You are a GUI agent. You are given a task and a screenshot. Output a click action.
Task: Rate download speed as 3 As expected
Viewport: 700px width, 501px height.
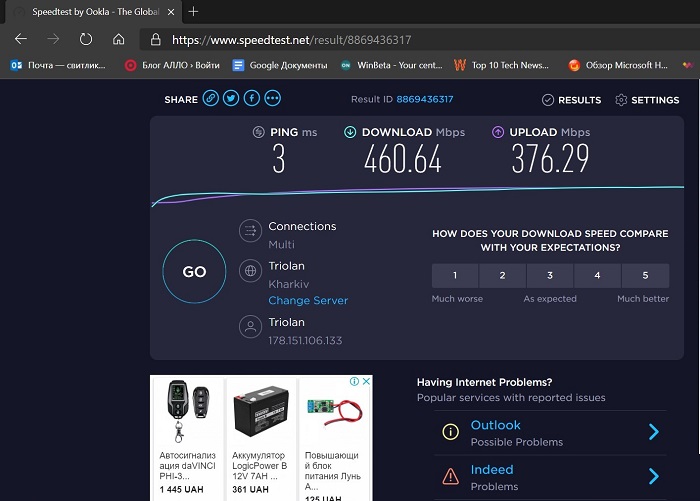click(x=550, y=276)
